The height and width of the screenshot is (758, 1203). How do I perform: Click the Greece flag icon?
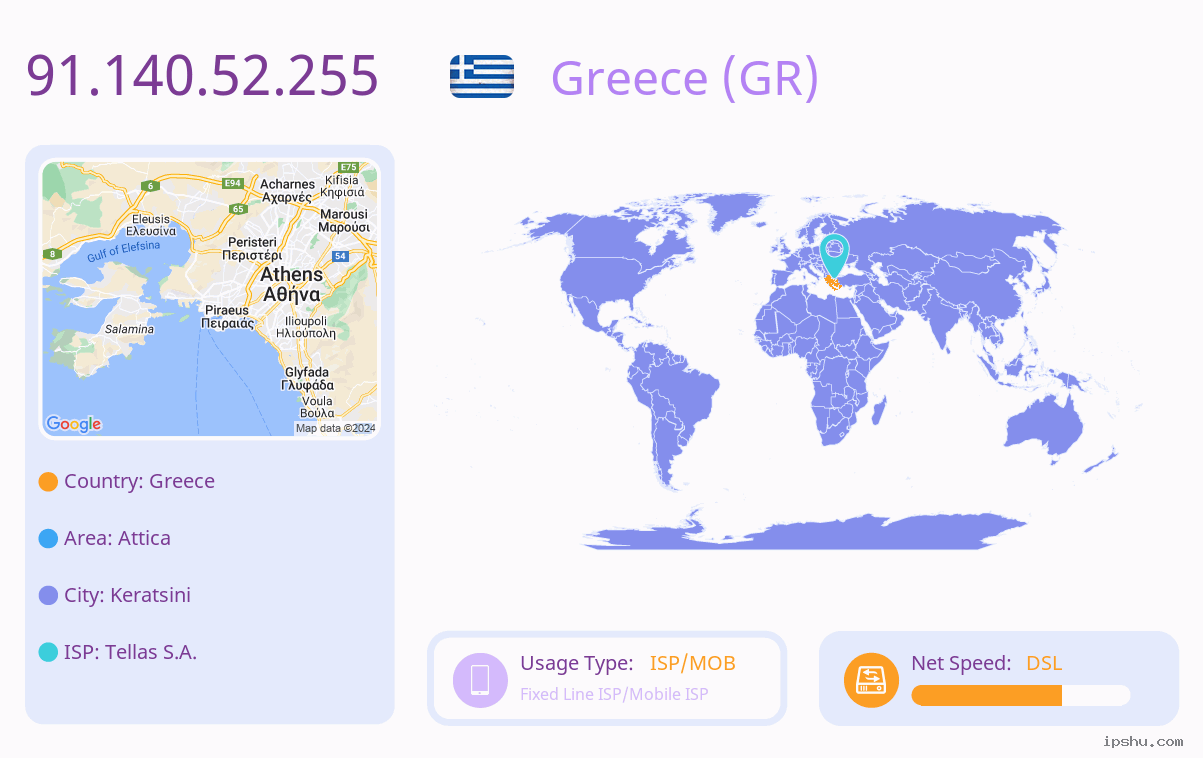pos(482,76)
